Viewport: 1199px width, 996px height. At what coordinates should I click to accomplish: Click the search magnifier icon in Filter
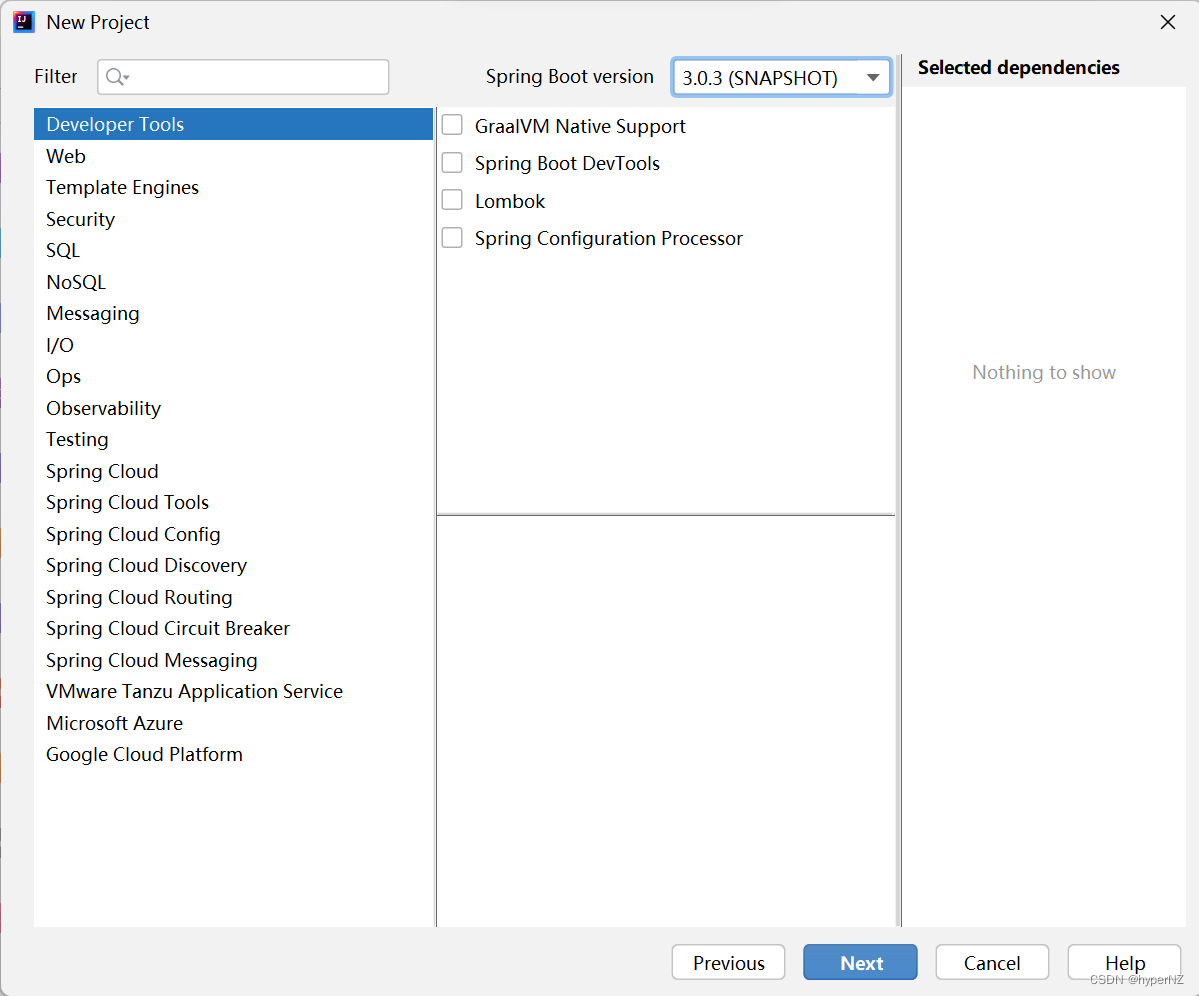[117, 77]
